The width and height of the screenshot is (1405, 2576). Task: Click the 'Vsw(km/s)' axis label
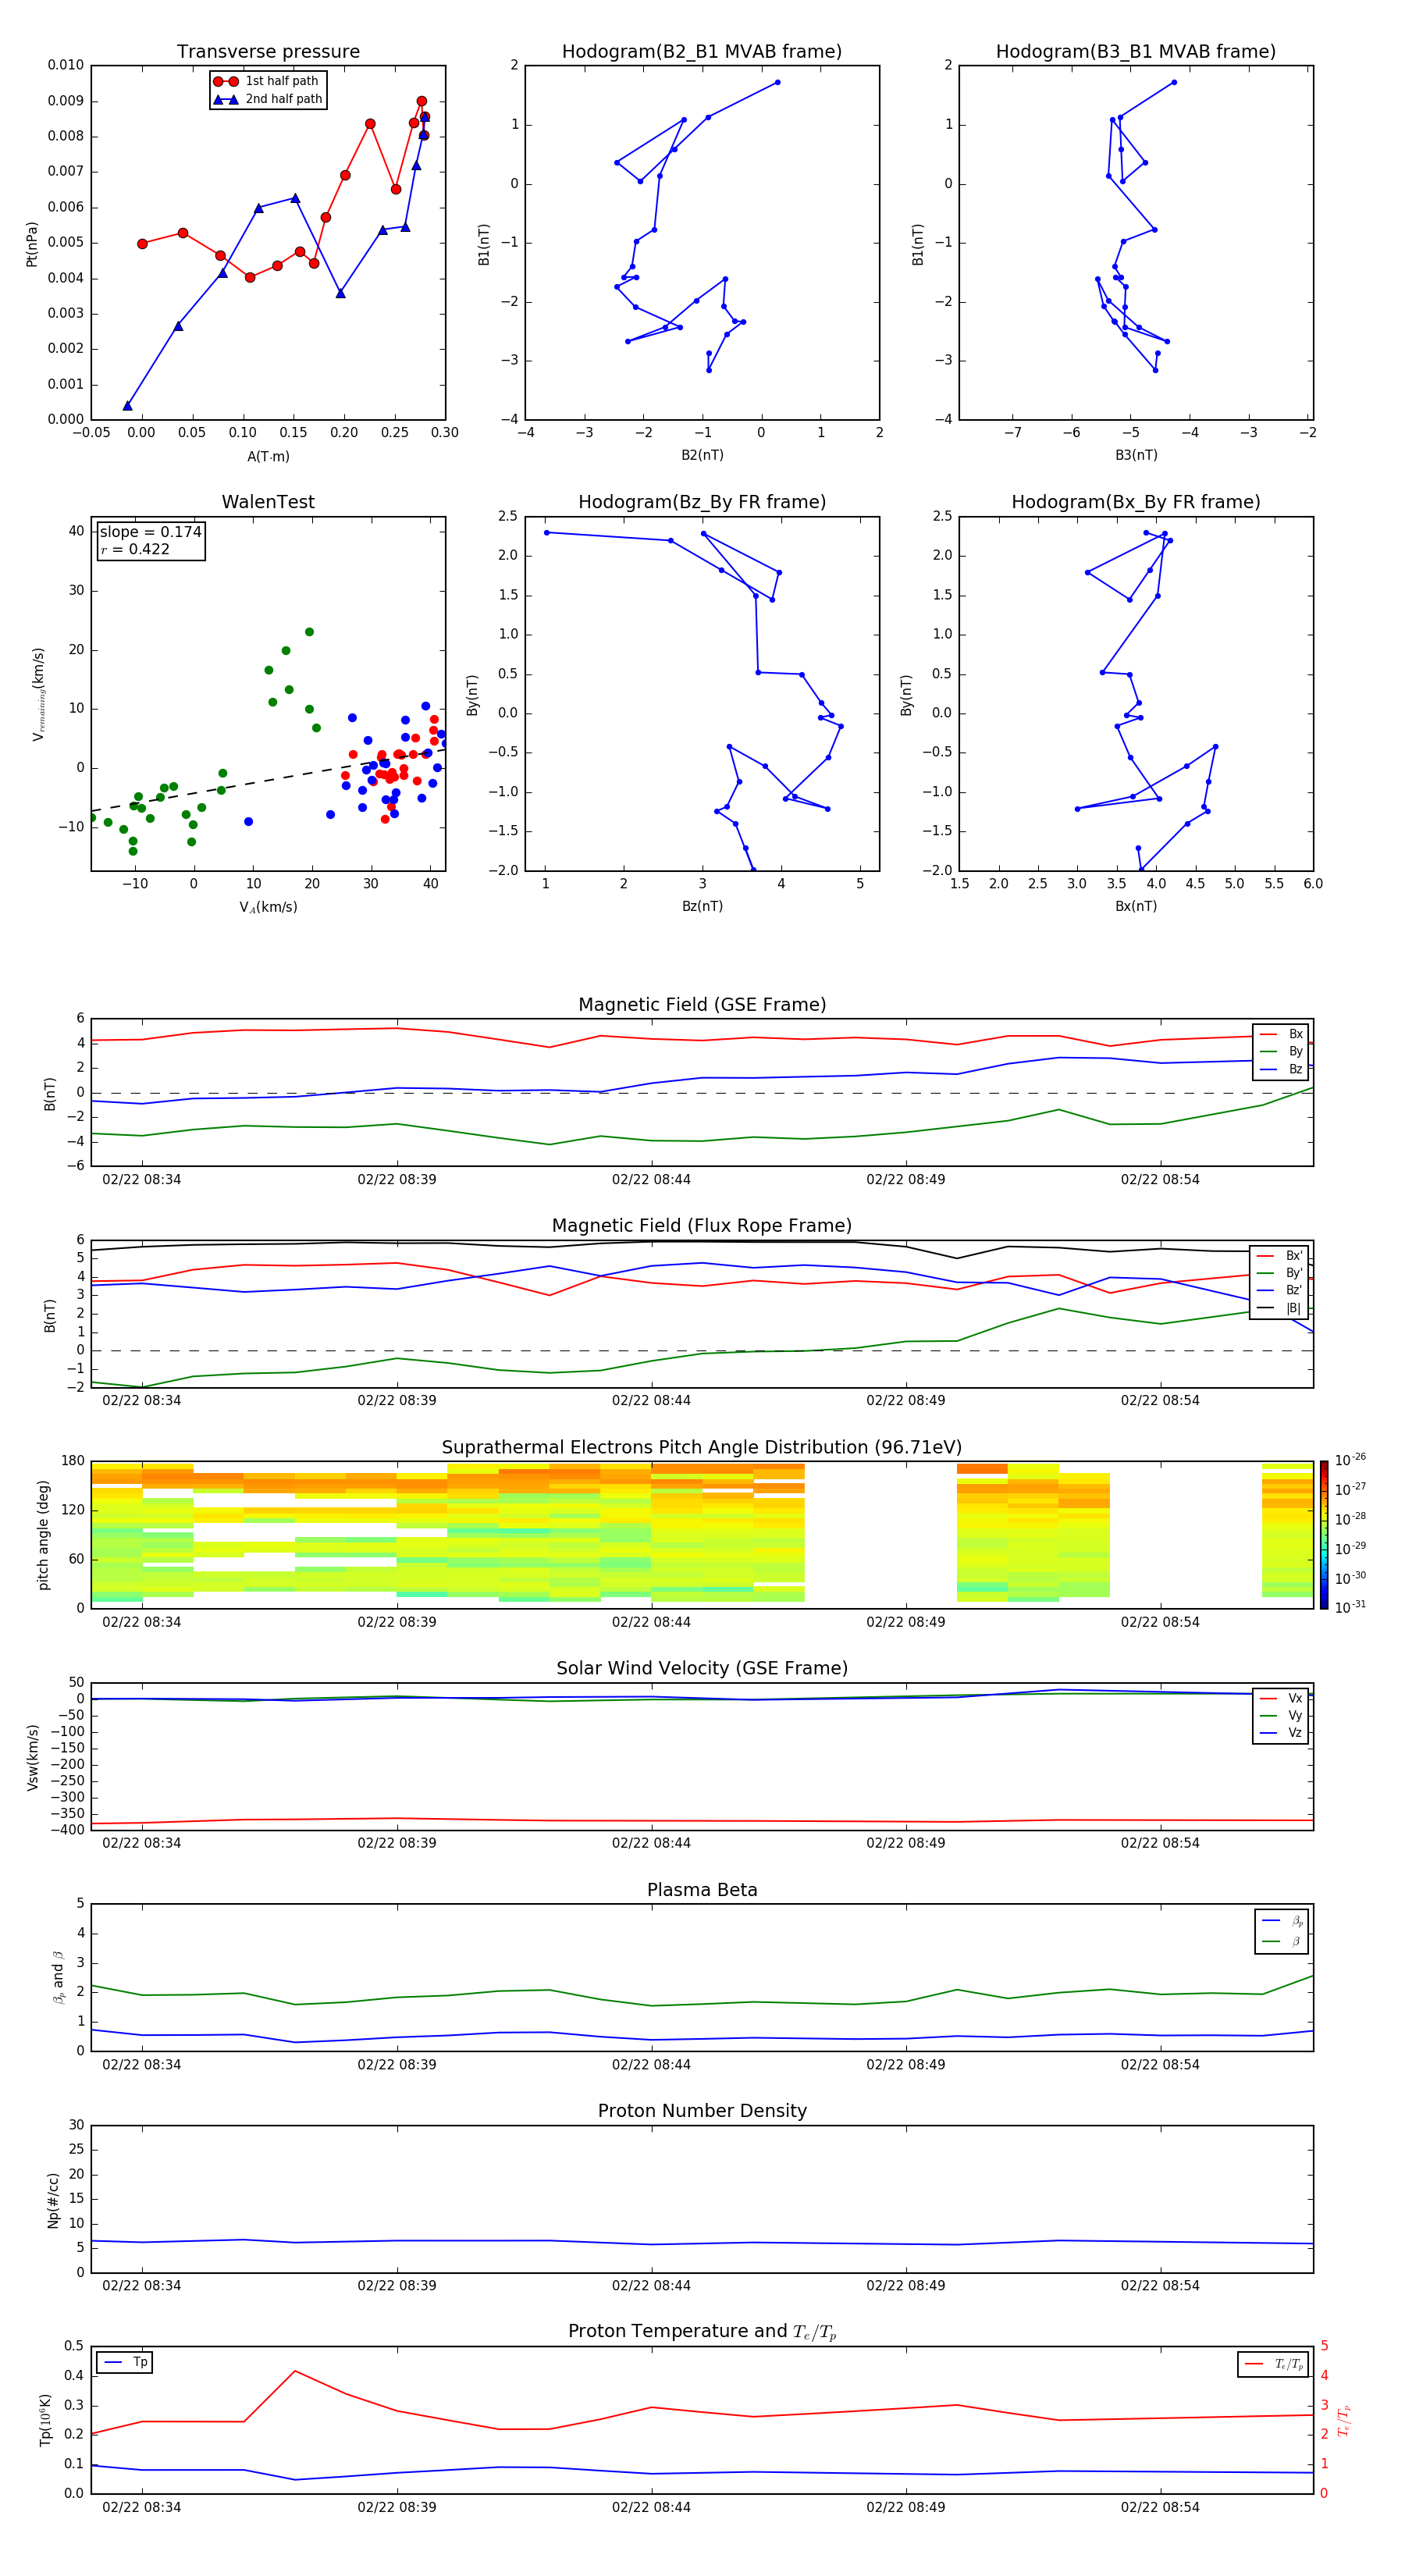coord(32,1757)
